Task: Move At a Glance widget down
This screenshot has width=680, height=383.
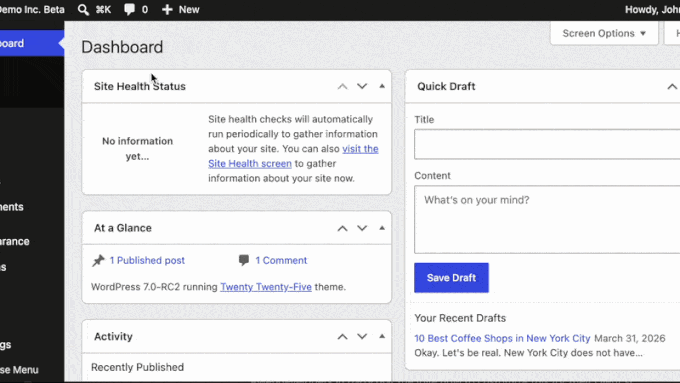Action: click(362, 228)
